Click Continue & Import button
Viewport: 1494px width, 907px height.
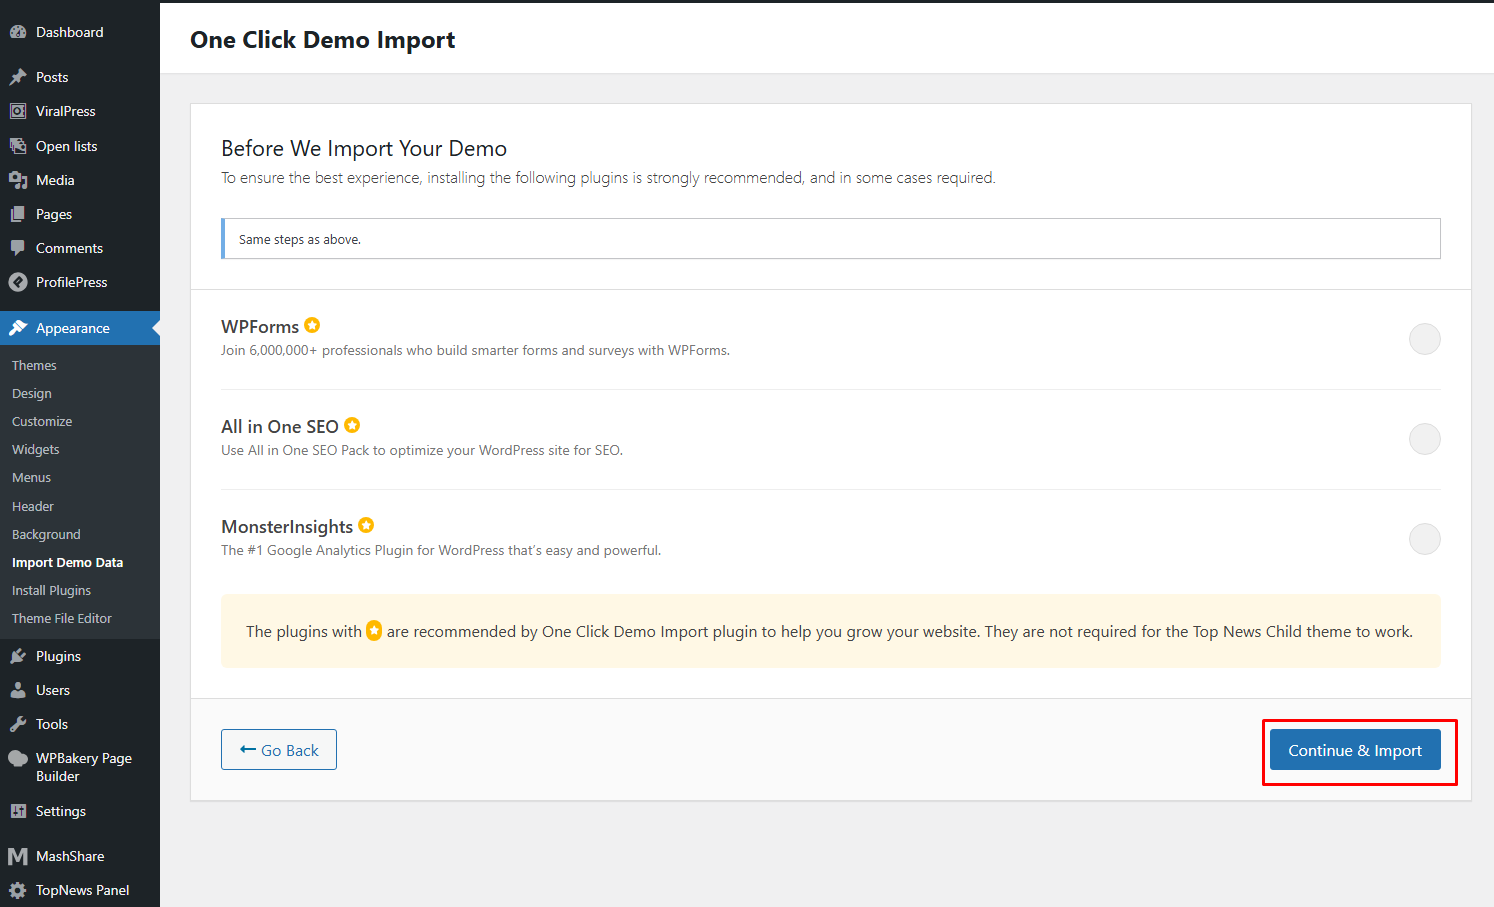click(1355, 750)
